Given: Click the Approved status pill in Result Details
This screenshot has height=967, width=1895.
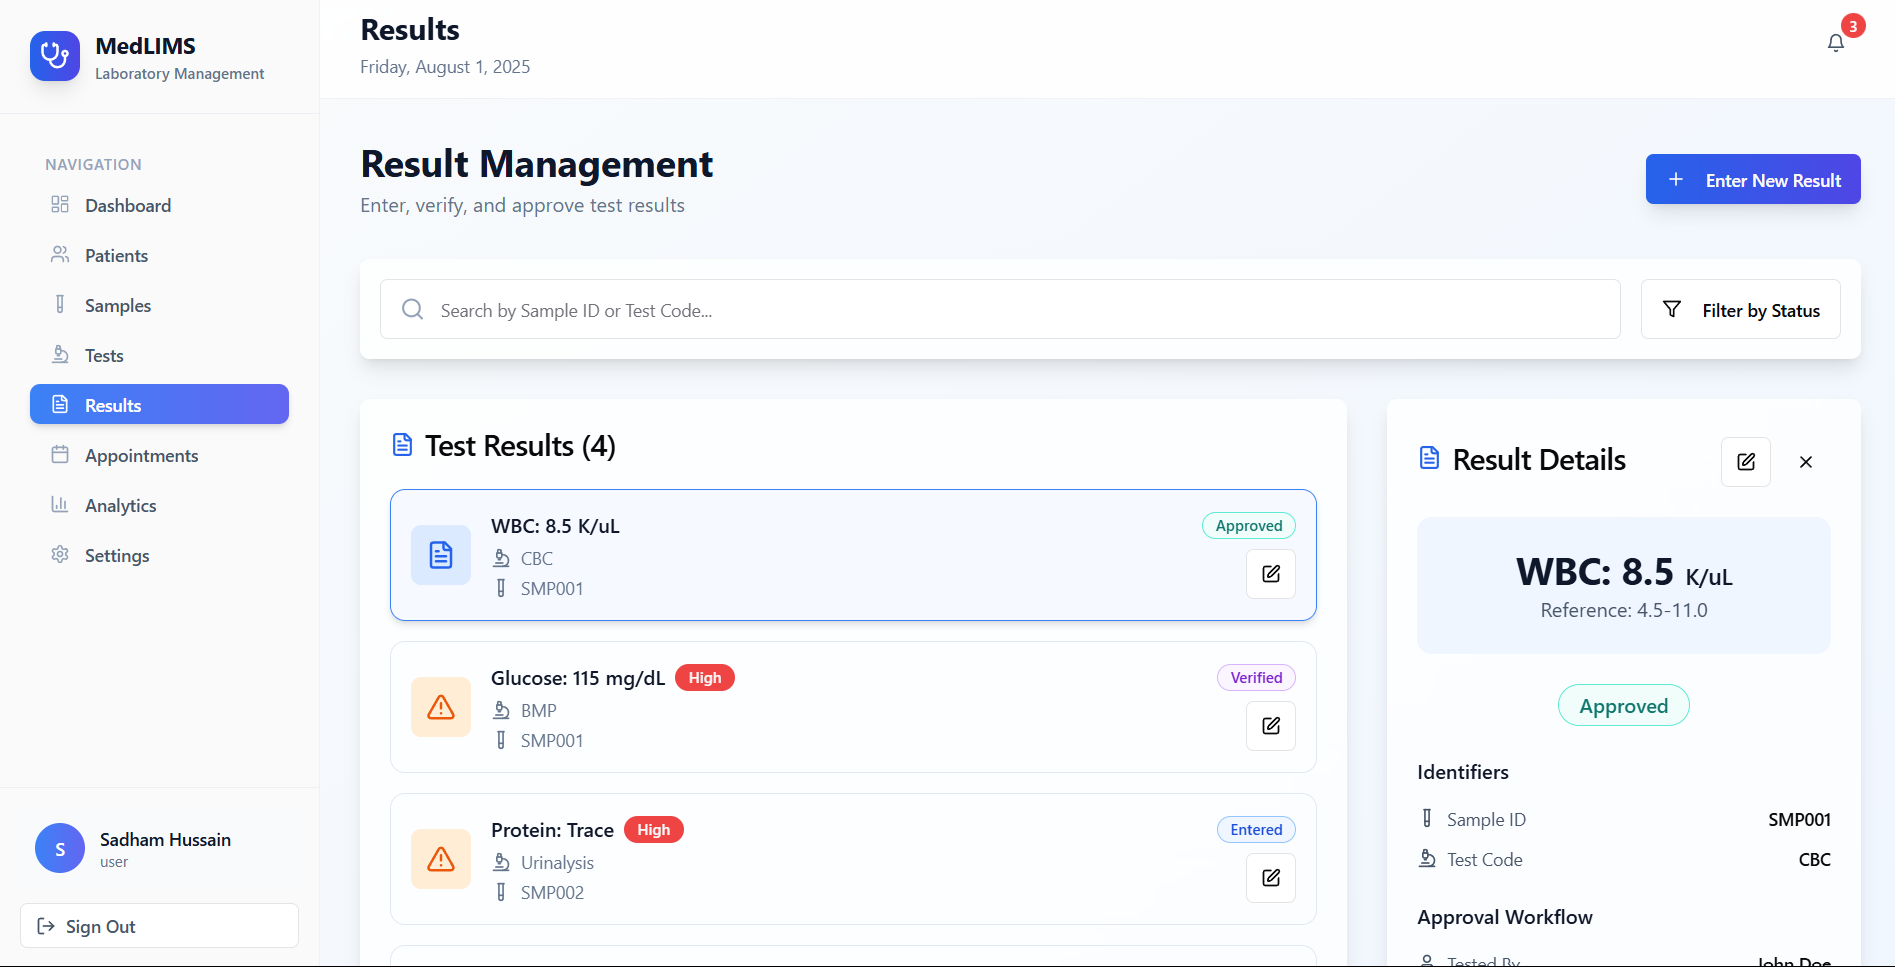Looking at the screenshot, I should click(1624, 706).
